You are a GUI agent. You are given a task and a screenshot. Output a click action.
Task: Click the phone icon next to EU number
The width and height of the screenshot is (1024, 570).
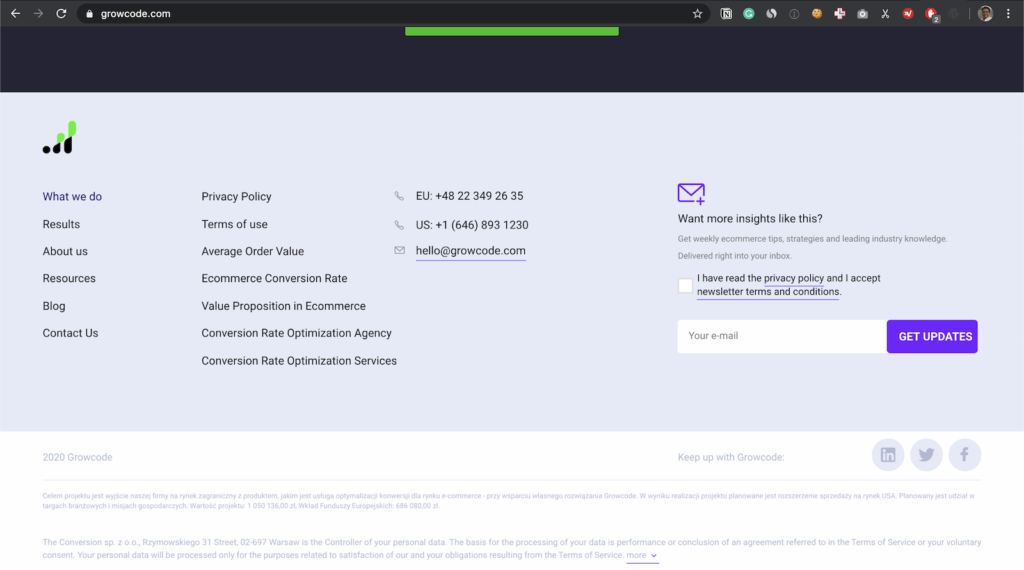[399, 196]
